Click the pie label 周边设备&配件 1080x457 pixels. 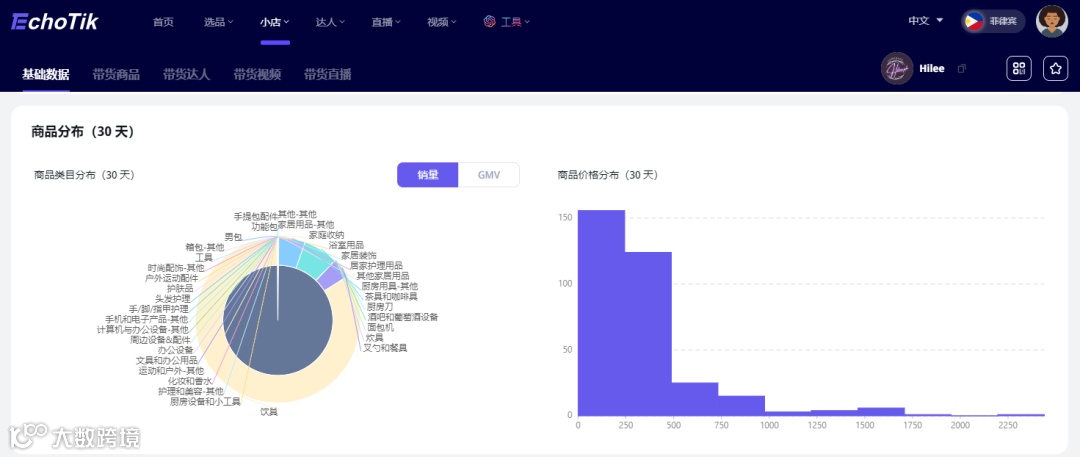(160, 340)
